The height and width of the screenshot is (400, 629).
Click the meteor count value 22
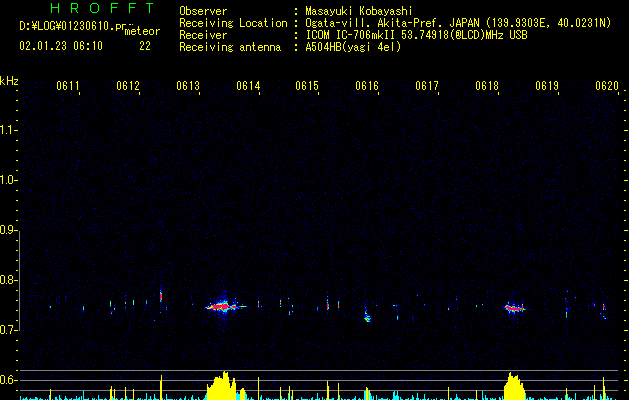[145, 46]
